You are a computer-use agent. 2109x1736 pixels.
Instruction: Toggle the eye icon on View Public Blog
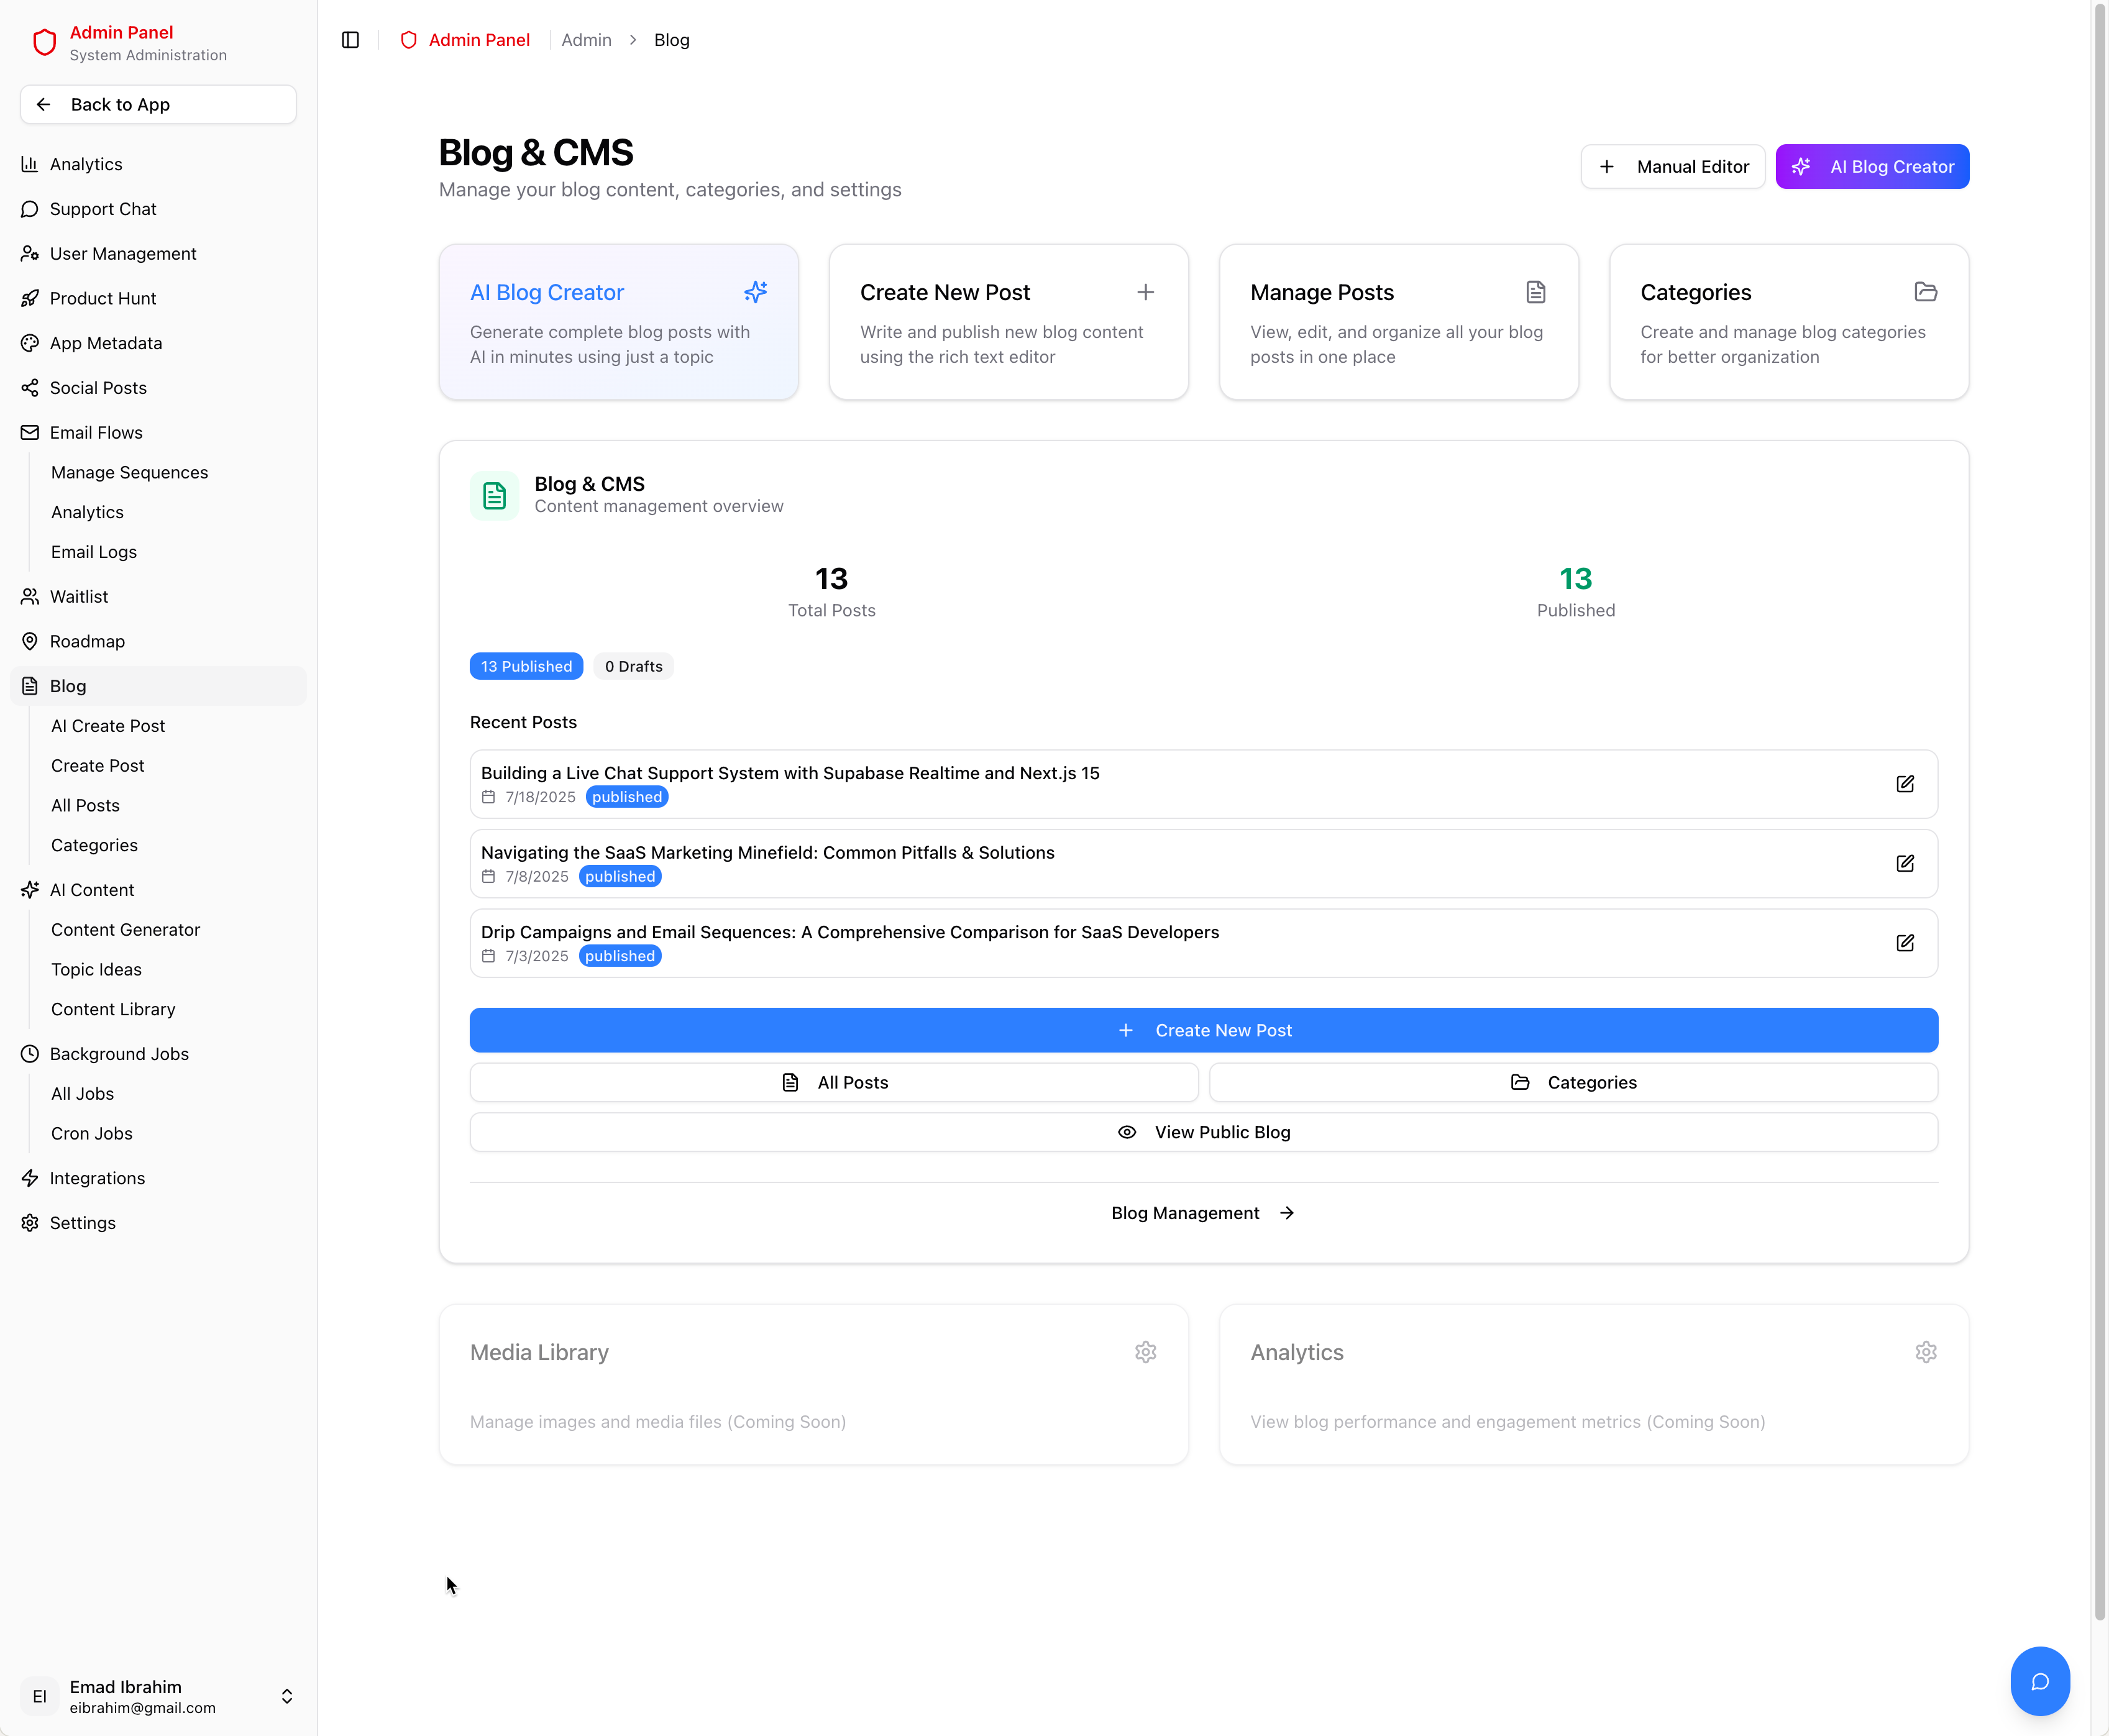[1127, 1132]
